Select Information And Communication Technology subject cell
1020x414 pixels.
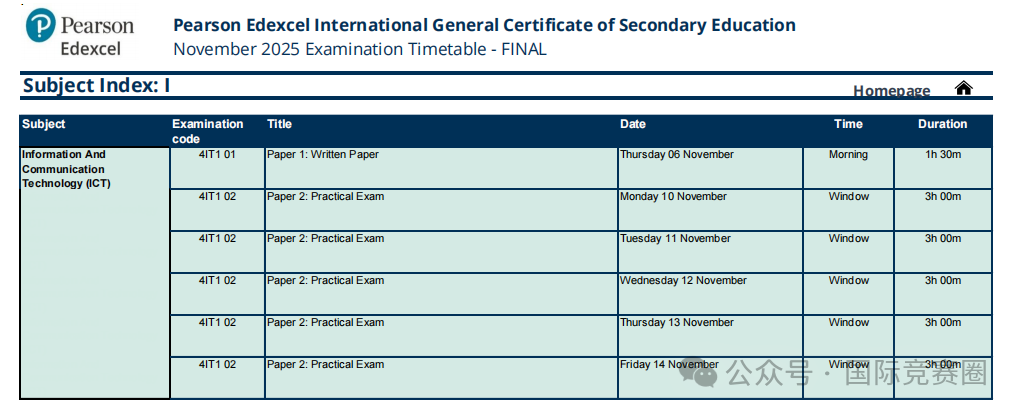click(x=95, y=273)
